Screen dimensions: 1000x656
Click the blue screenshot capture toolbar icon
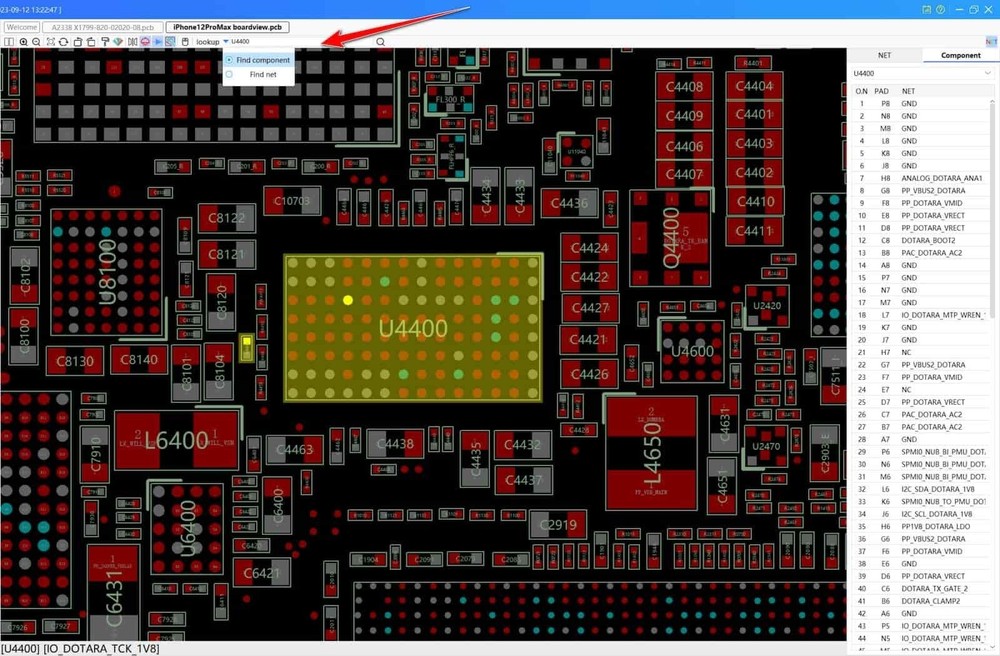169,42
